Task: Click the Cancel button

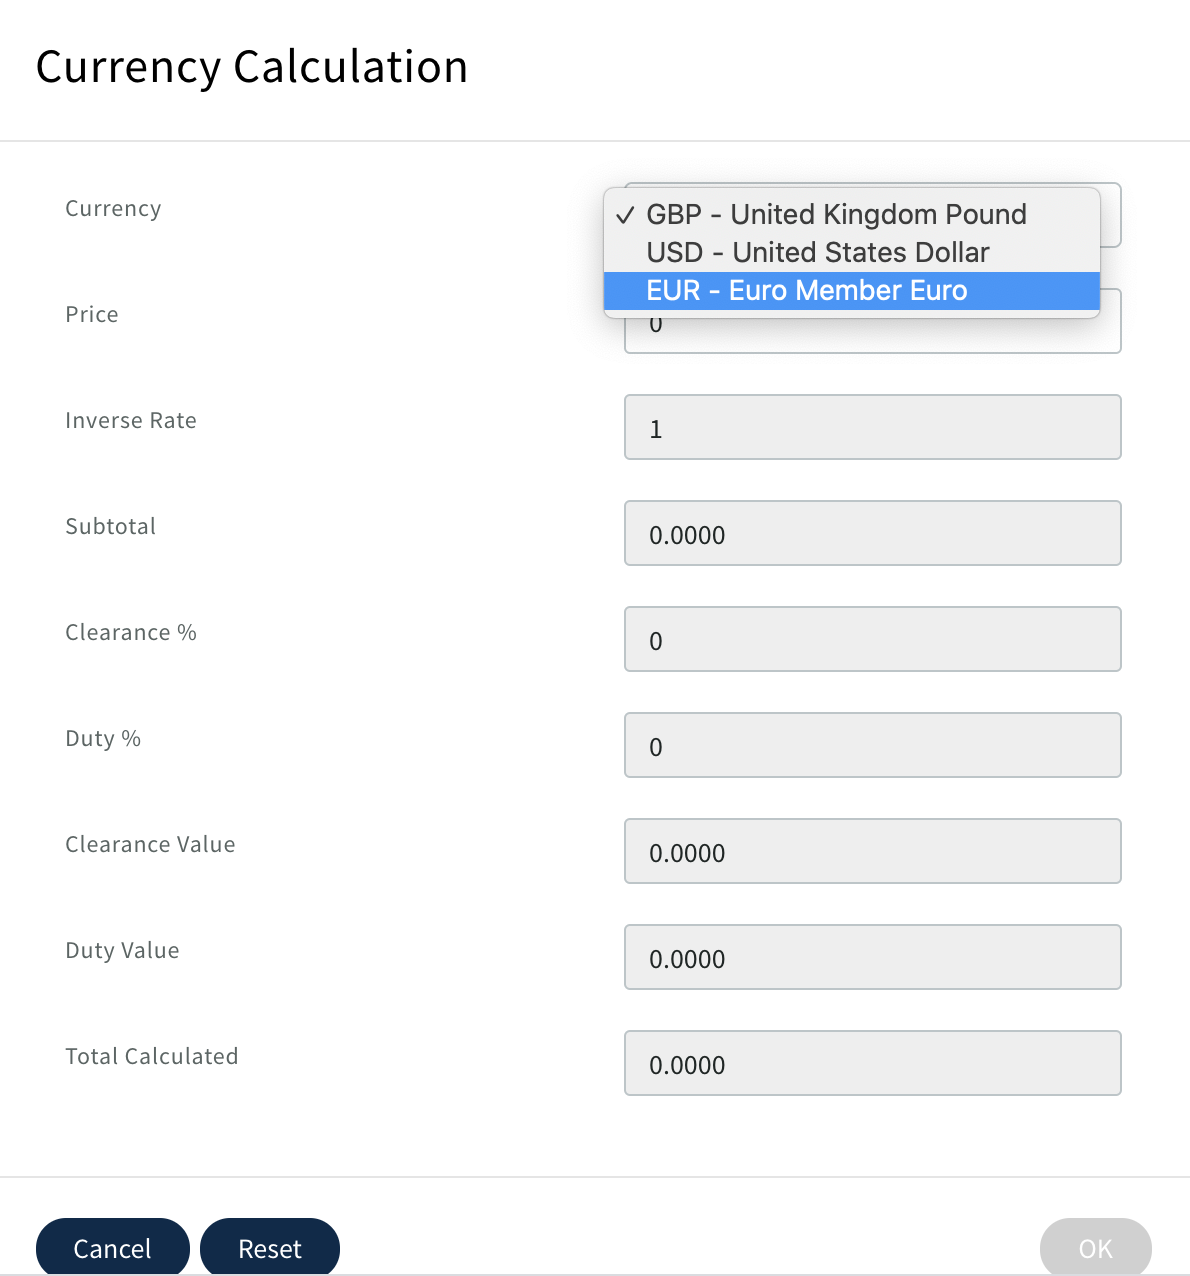Action: click(112, 1247)
